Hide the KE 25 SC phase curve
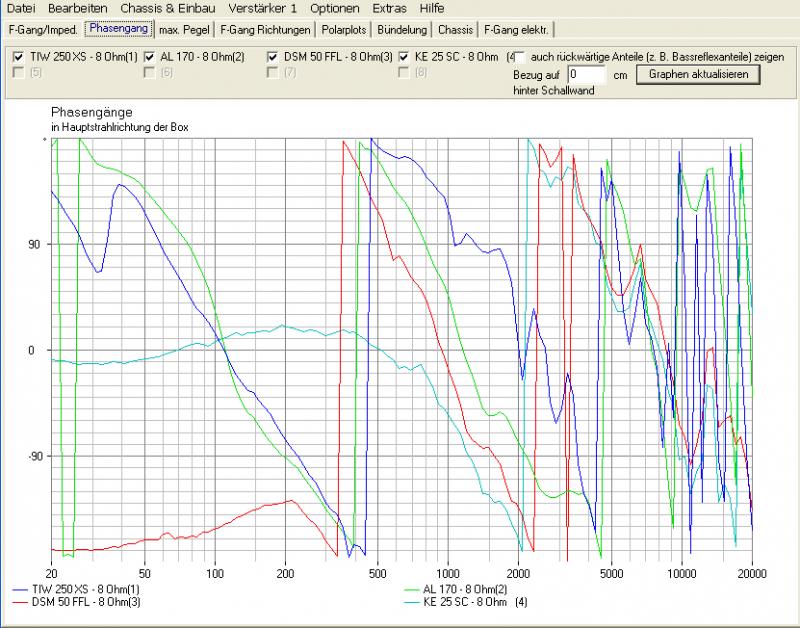This screenshot has width=800, height=628. tap(405, 57)
